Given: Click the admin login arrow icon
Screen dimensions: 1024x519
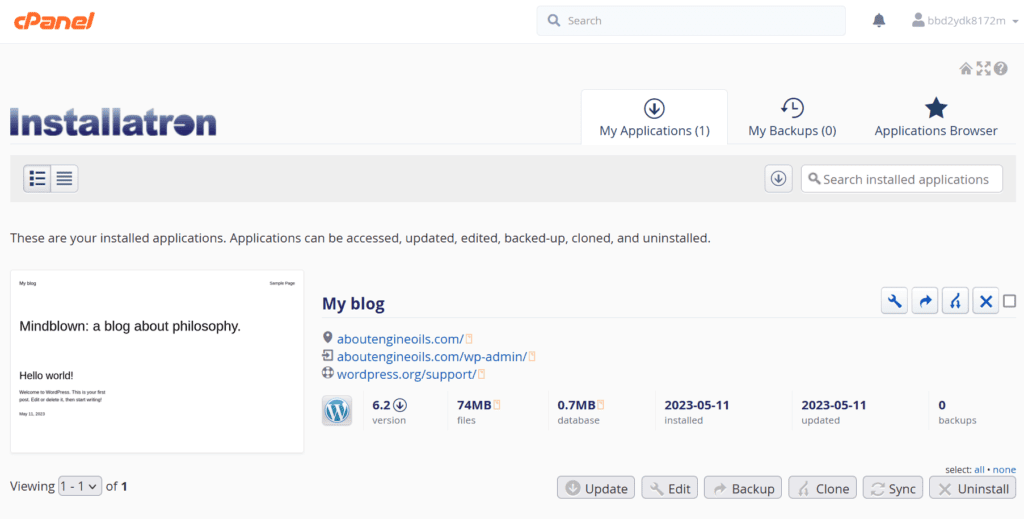Looking at the screenshot, I should pos(328,356).
